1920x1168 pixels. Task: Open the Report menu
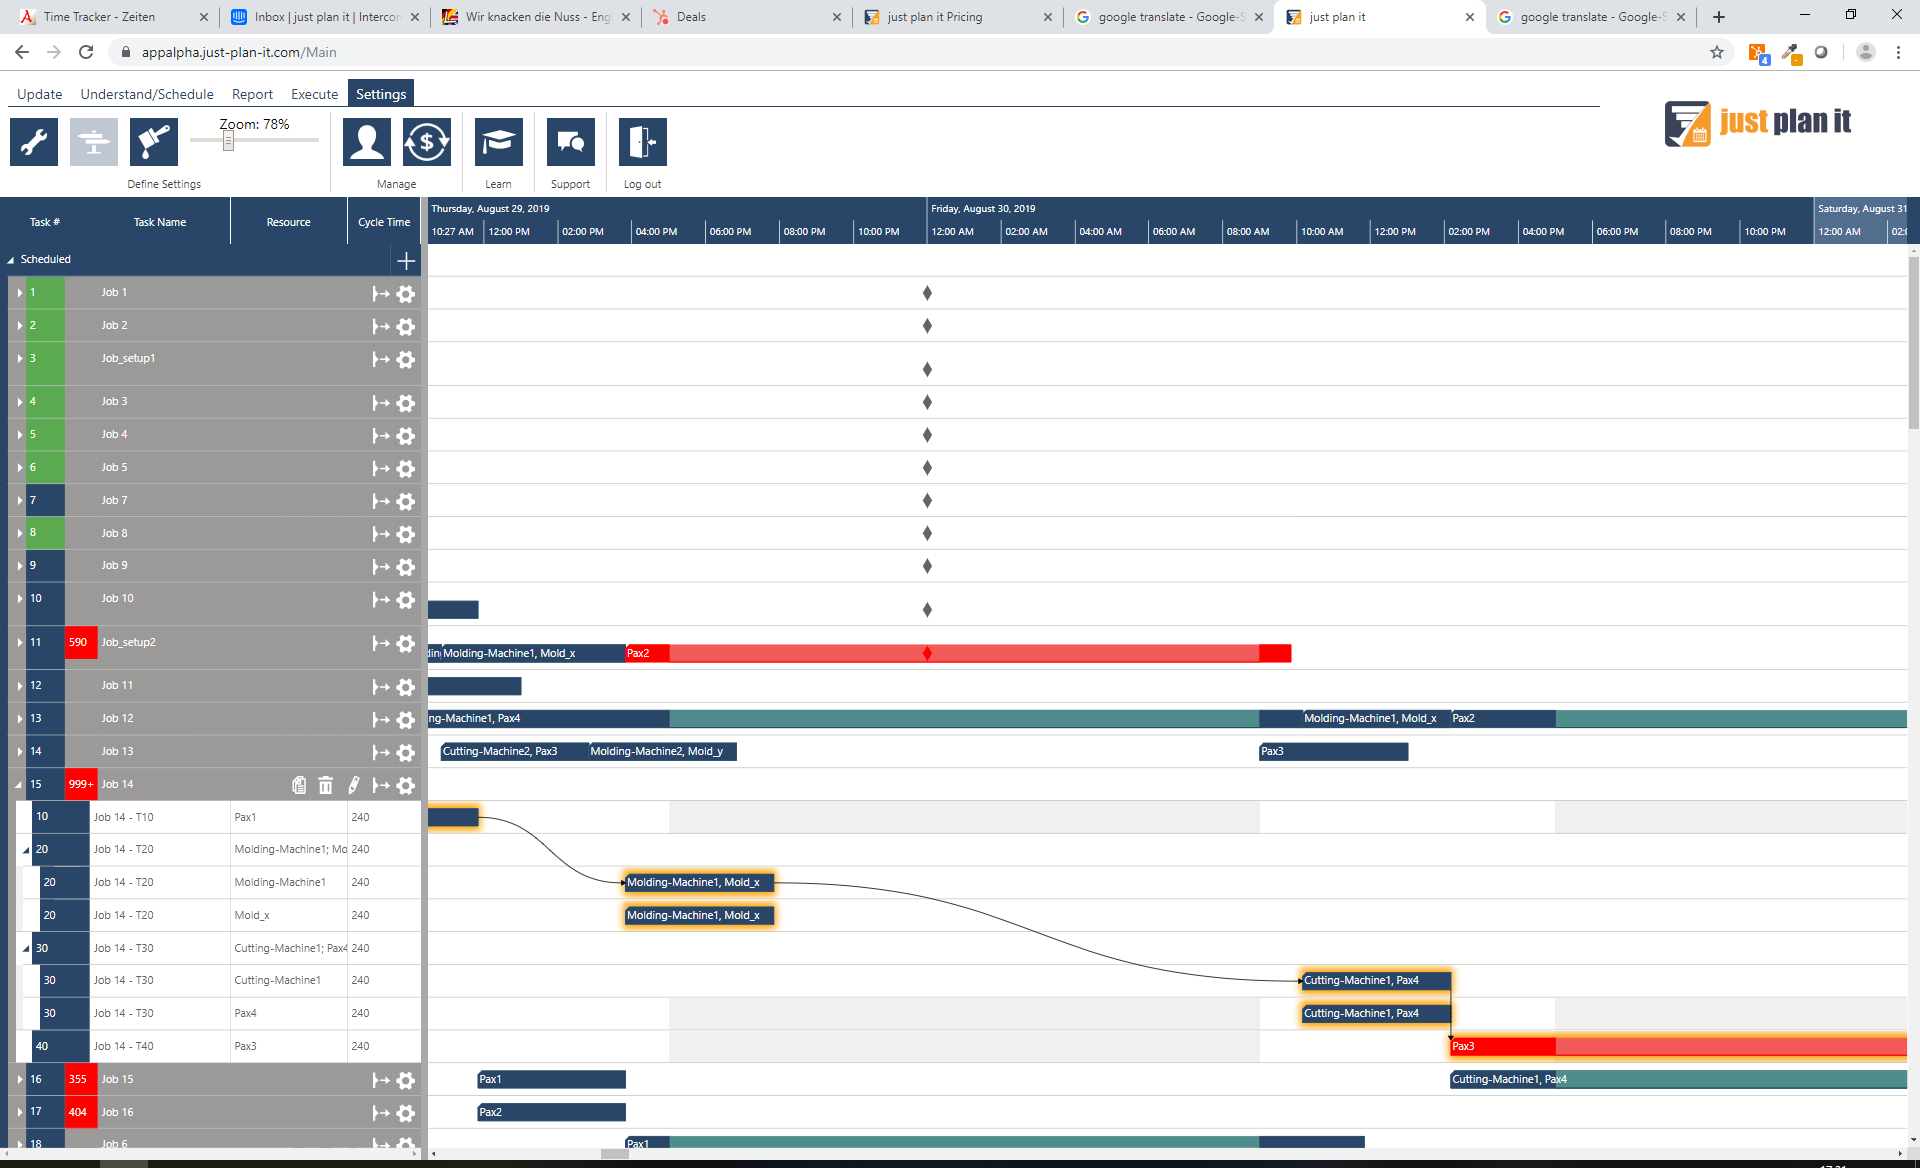click(250, 93)
